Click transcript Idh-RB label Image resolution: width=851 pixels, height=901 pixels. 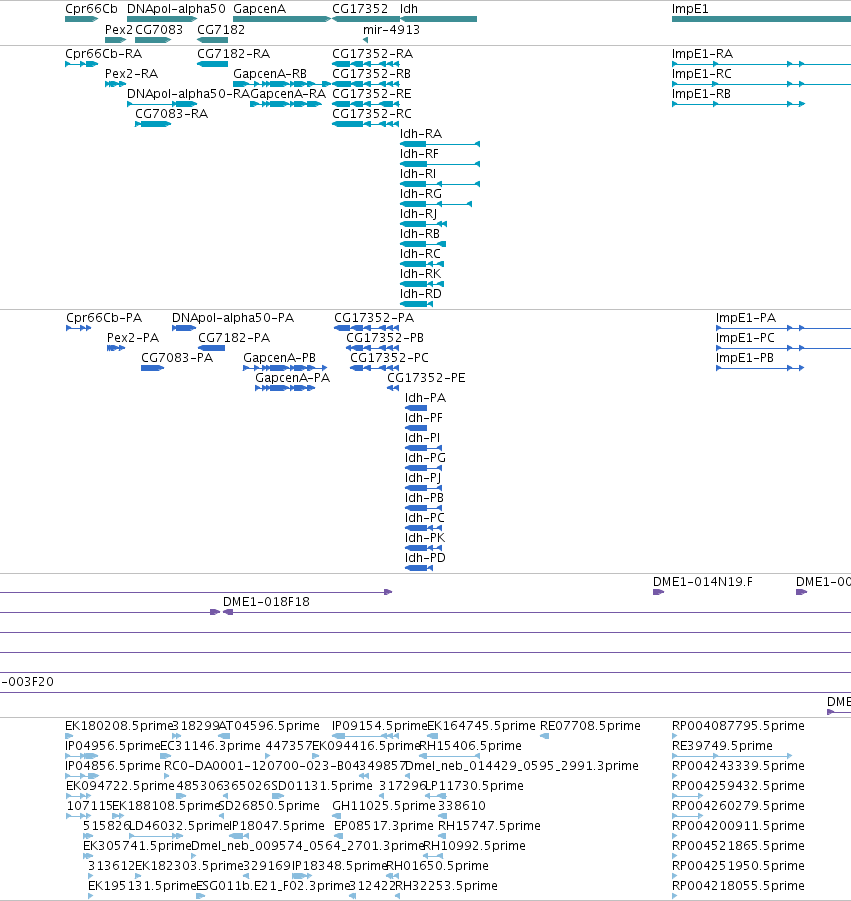point(419,233)
